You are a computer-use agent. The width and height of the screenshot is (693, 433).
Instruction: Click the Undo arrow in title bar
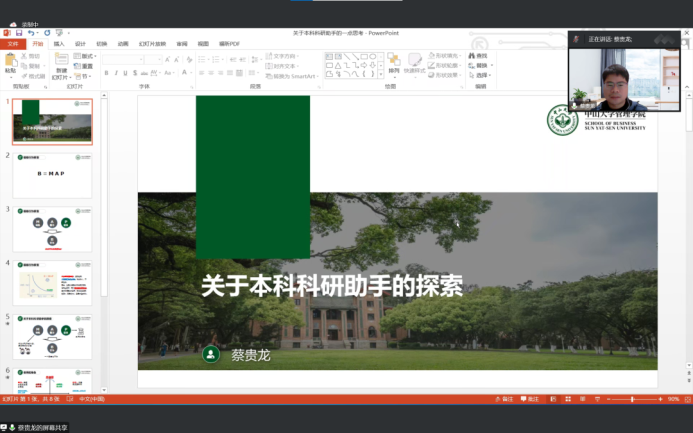coord(32,33)
